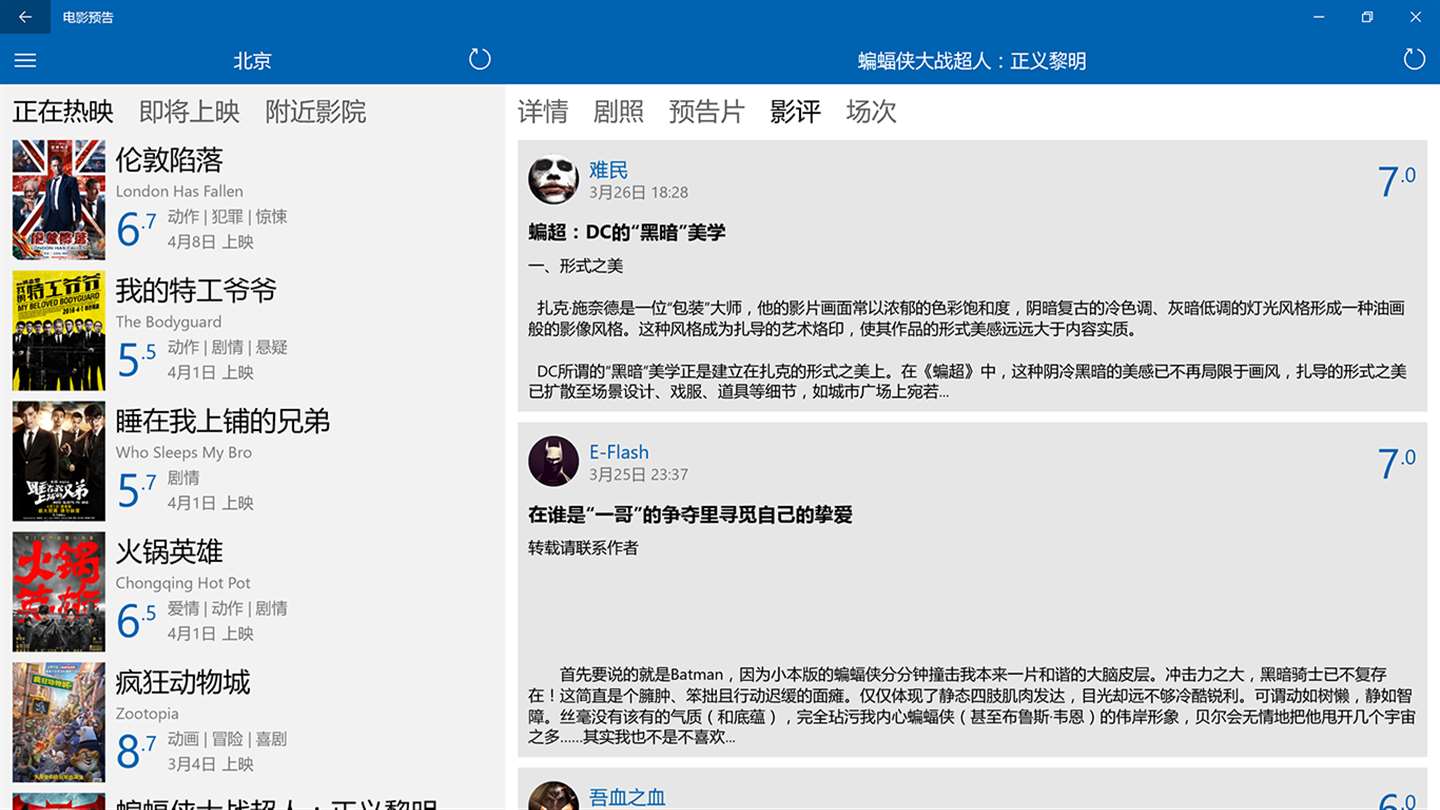Click the English title Chongqing Hot Pot
Screen dimensions: 1440x810
coord(183,583)
